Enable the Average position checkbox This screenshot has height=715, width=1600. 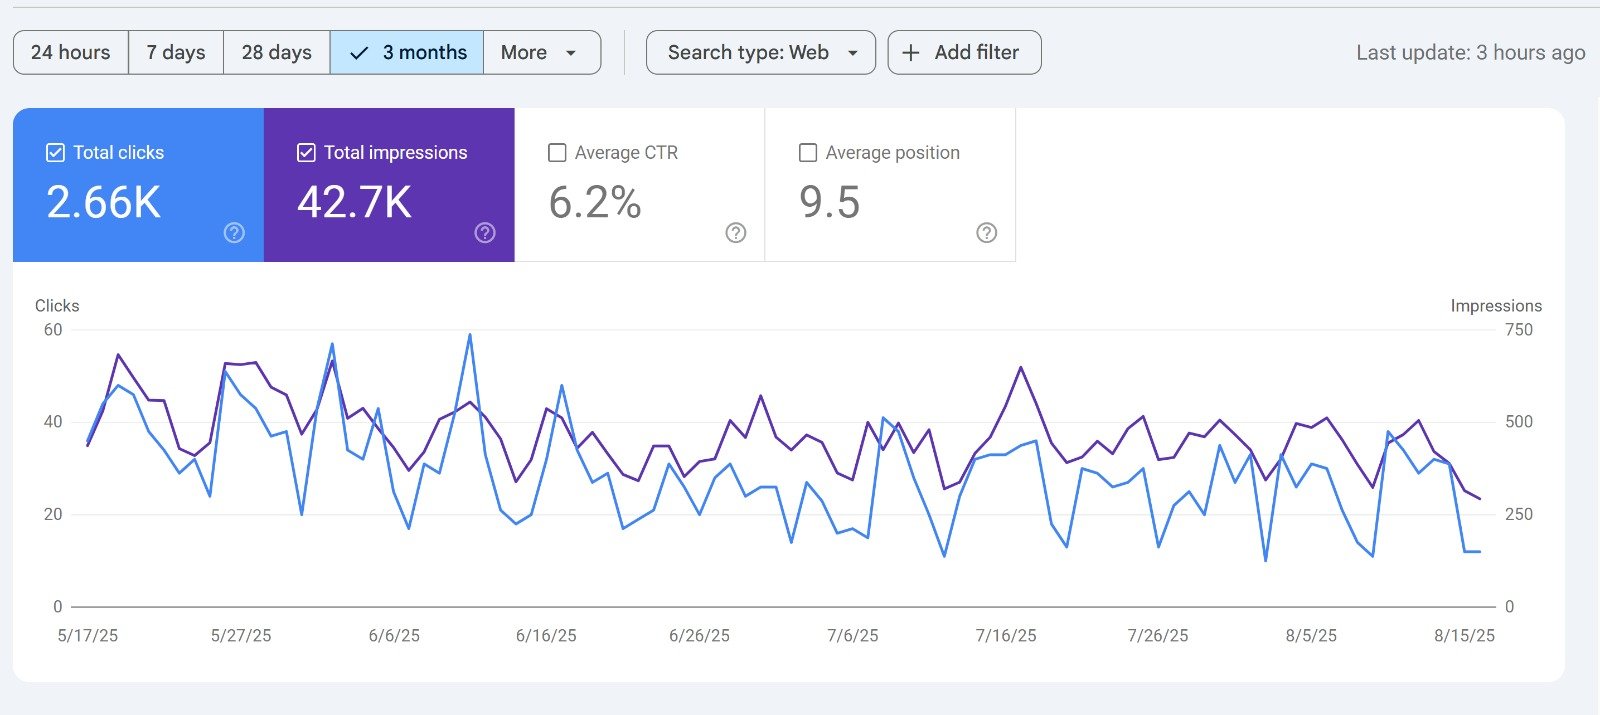[x=808, y=153]
